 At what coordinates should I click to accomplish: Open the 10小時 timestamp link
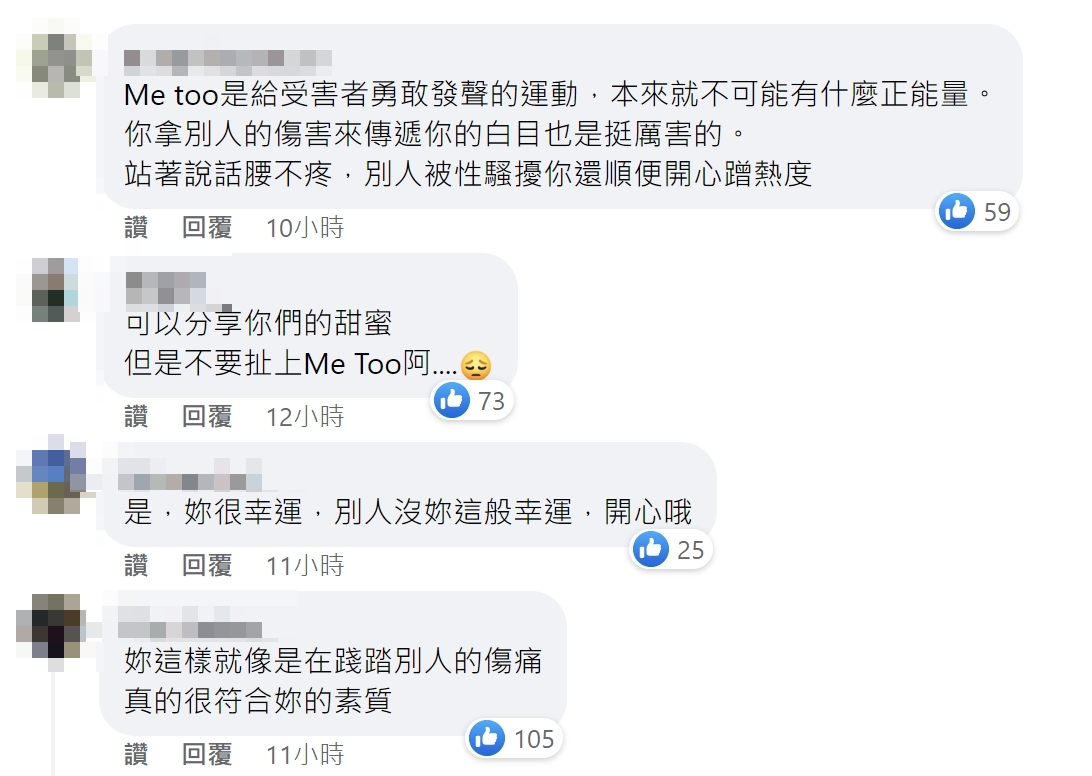(x=305, y=227)
